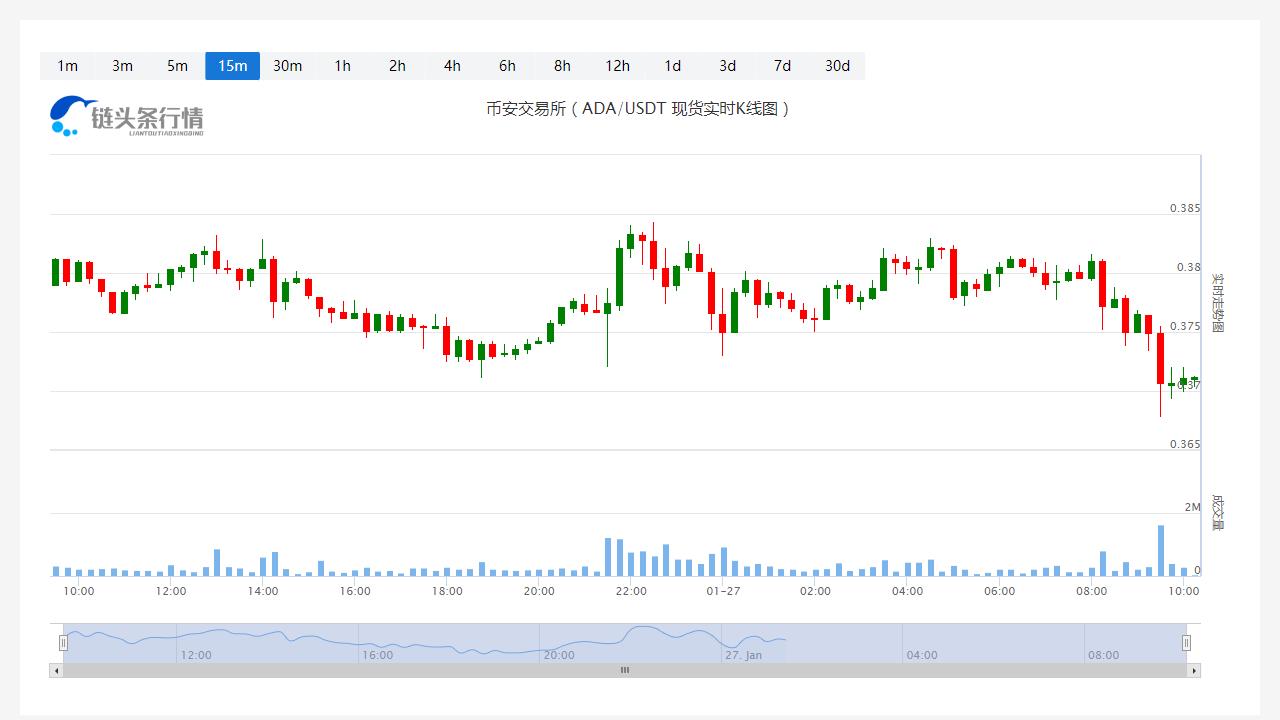Screen dimensions: 1280x720
Task: Select the 1m interval tab
Action: click(67, 66)
